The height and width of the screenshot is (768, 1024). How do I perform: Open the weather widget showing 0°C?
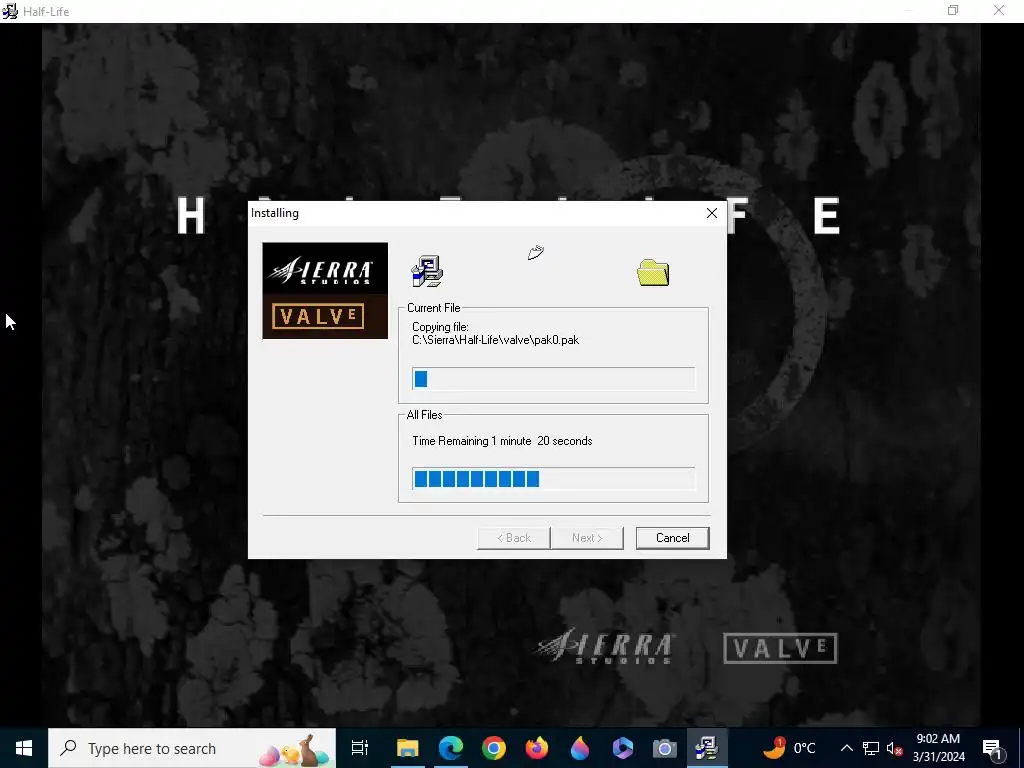[790, 748]
